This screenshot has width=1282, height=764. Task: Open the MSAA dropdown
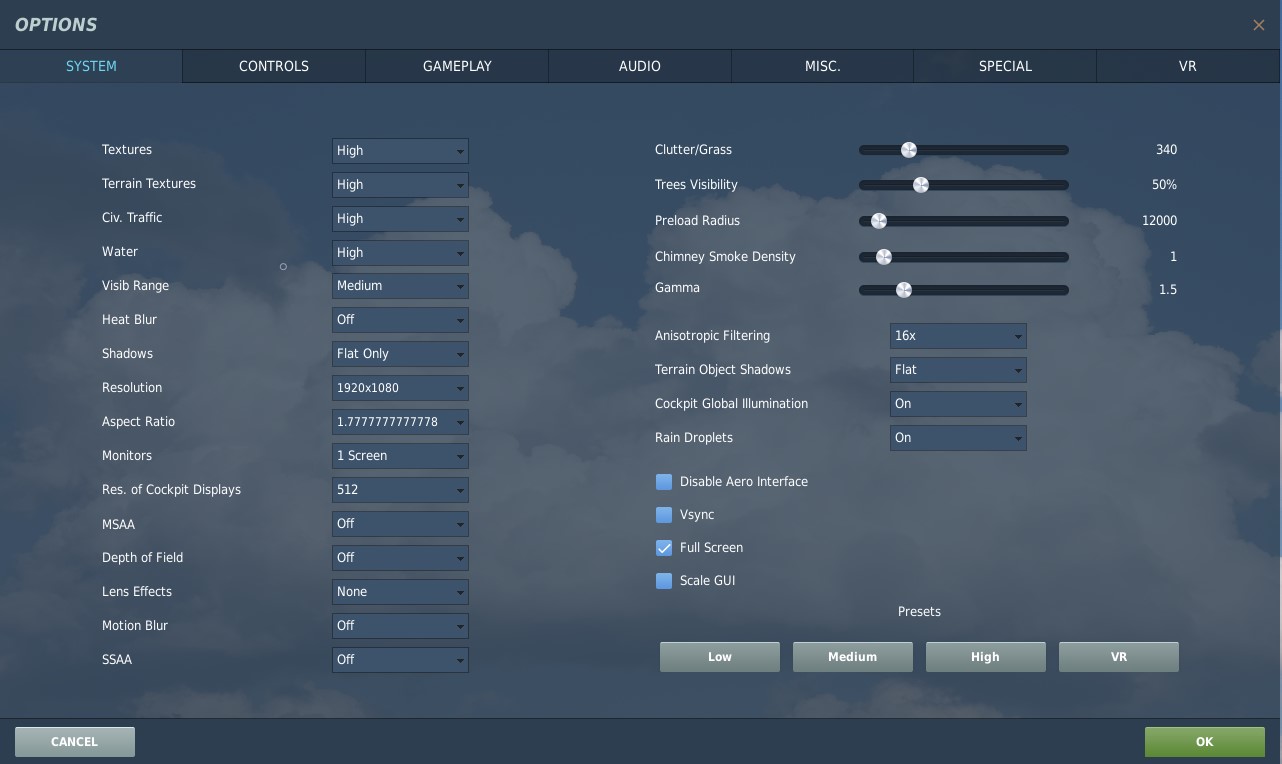point(400,524)
